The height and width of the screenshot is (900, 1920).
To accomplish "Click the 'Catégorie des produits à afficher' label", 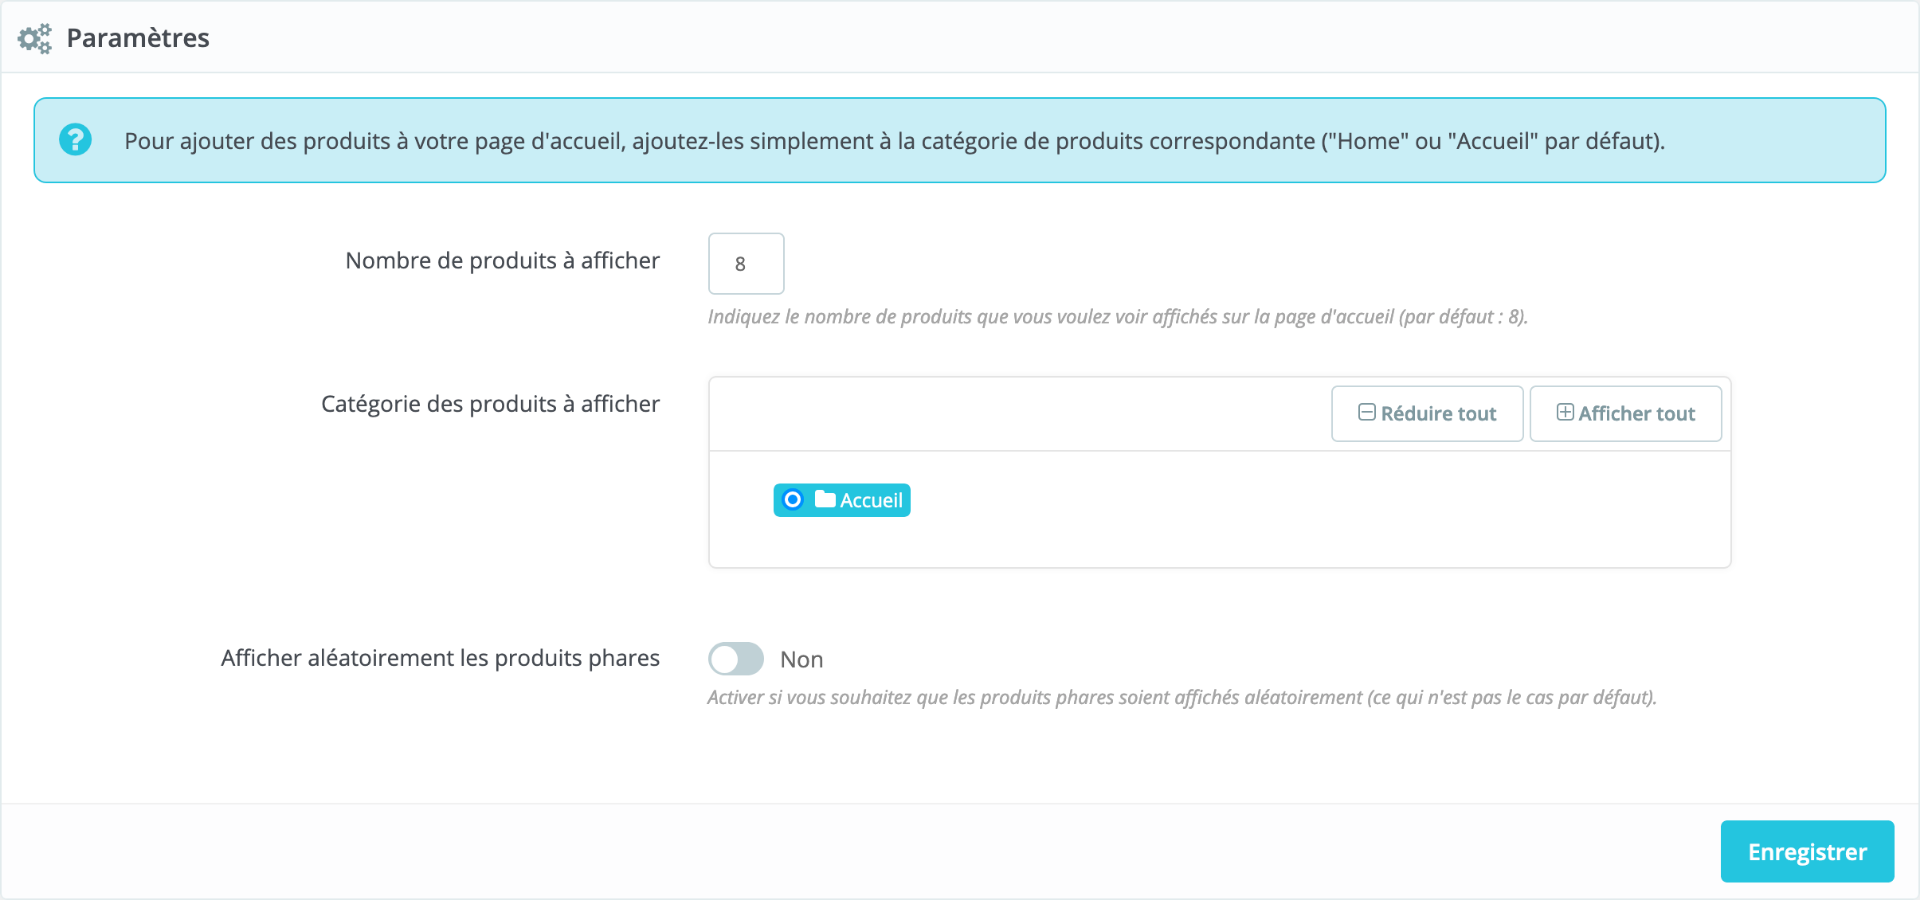I will point(490,404).
